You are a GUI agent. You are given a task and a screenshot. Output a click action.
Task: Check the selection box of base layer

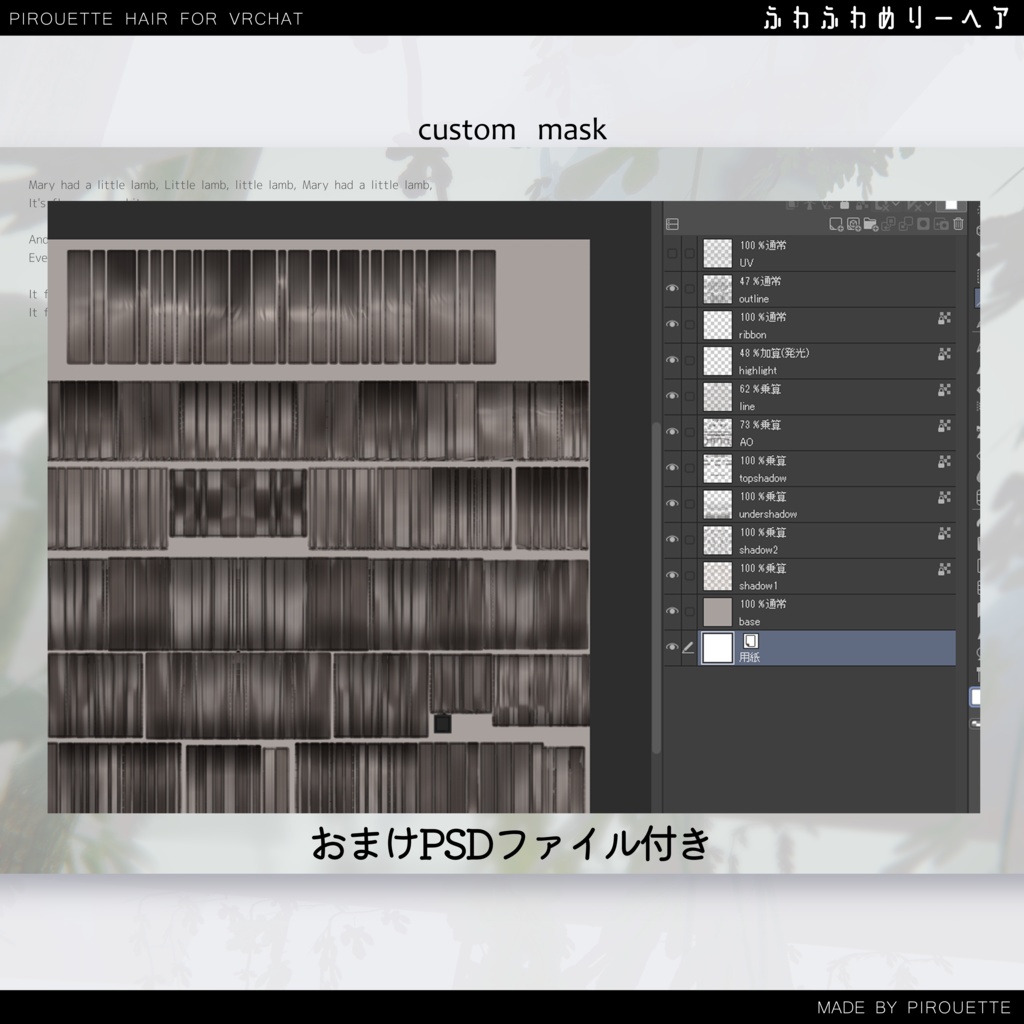pos(690,612)
